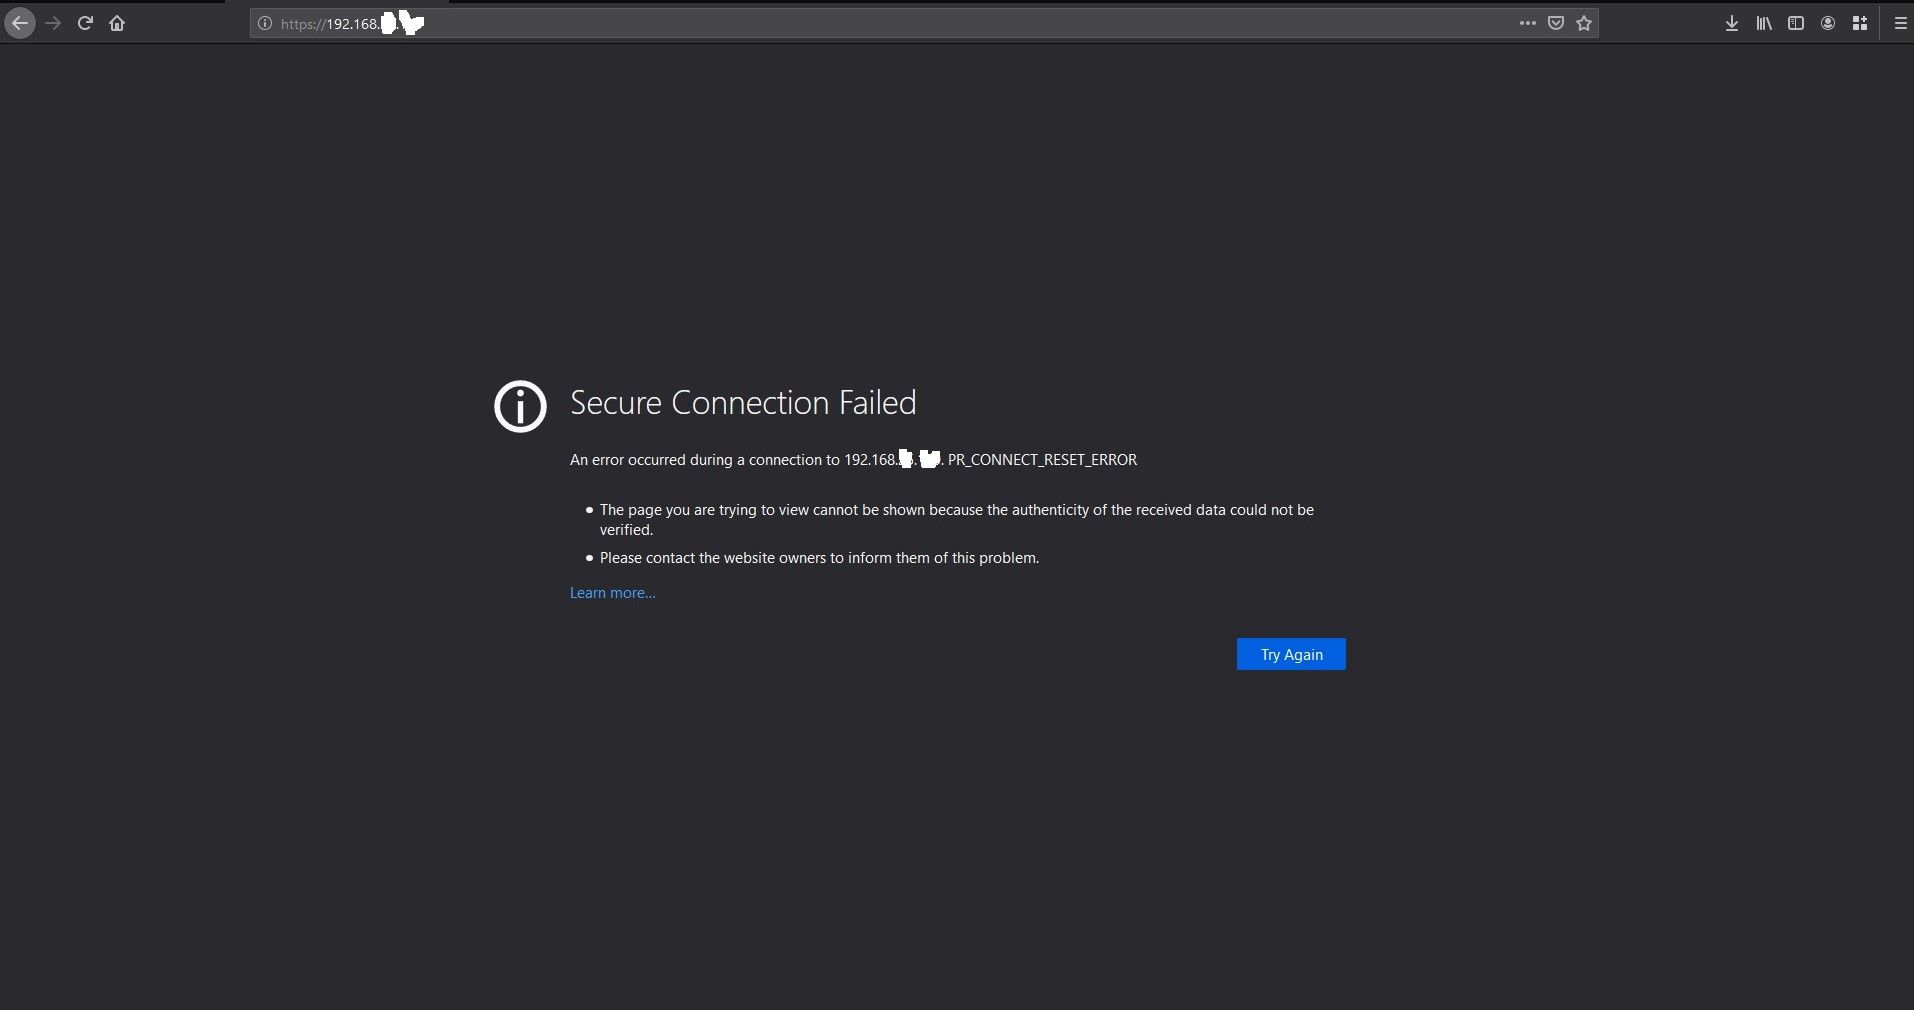Bookmark this page with the star
The height and width of the screenshot is (1011, 1914).
[x=1584, y=23]
